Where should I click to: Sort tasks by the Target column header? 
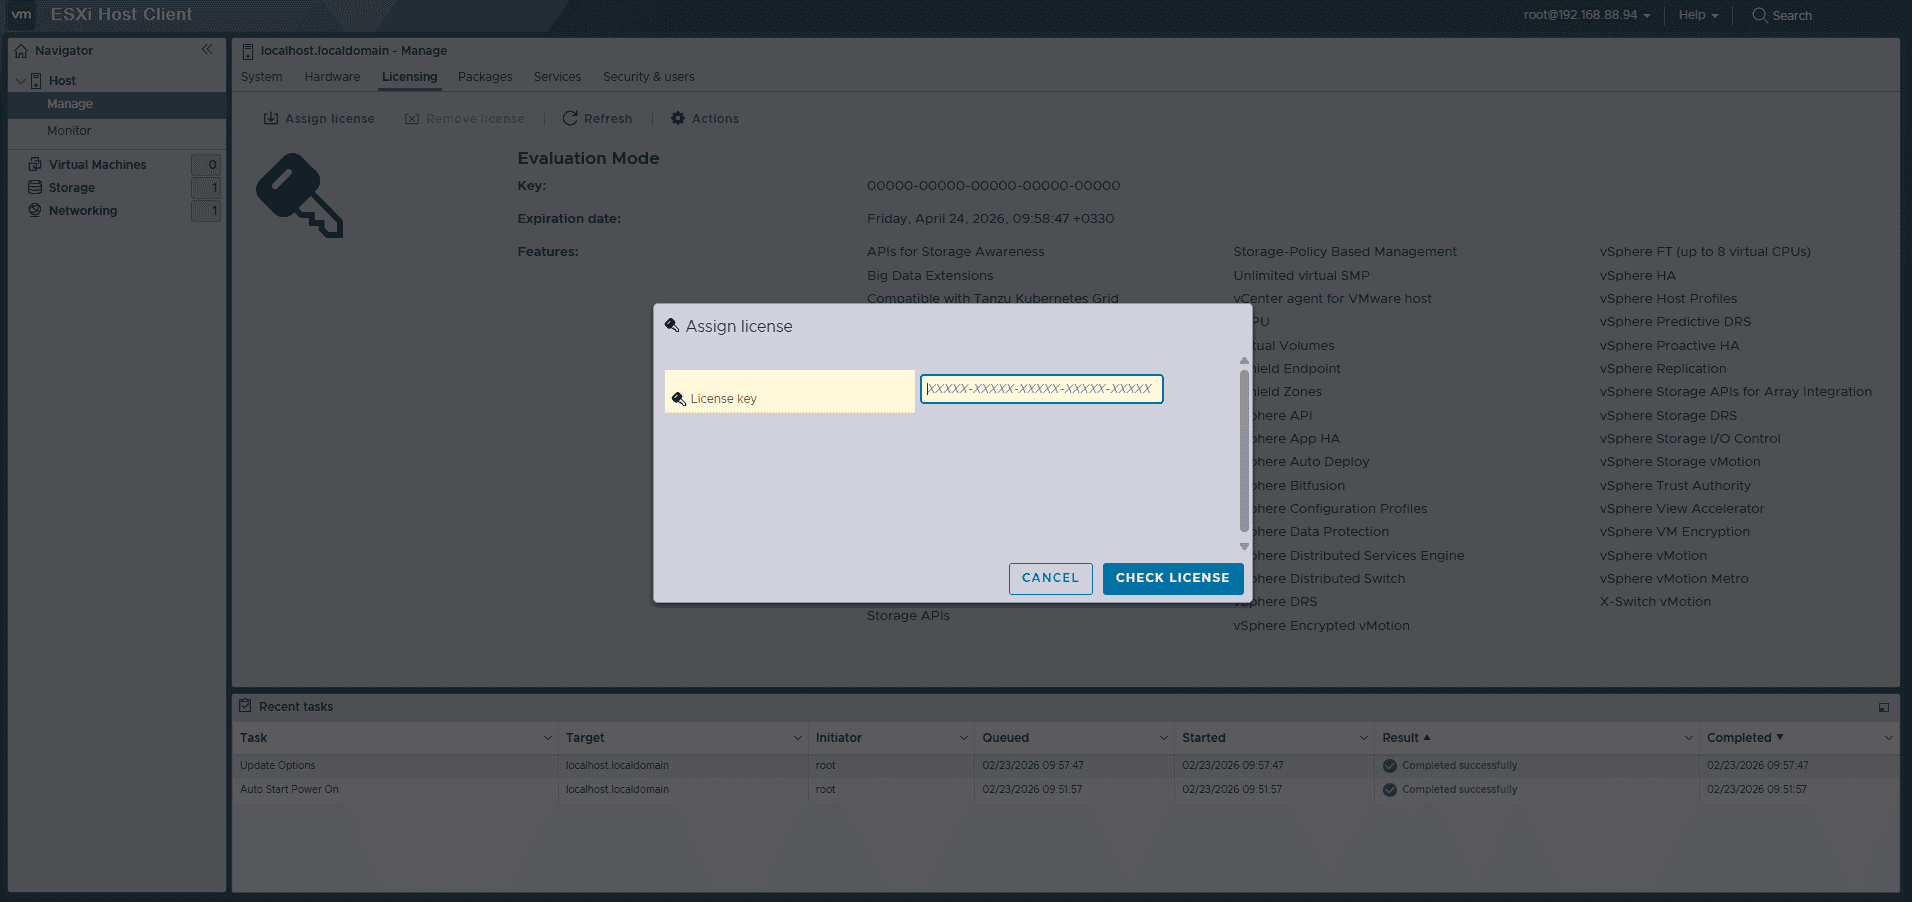pyautogui.click(x=585, y=738)
